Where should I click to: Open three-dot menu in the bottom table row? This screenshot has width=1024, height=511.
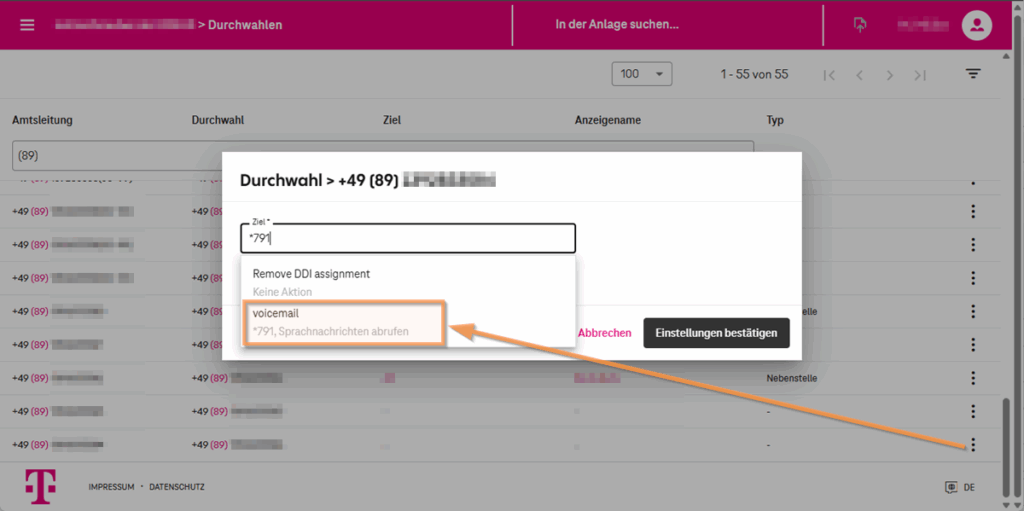[973, 444]
